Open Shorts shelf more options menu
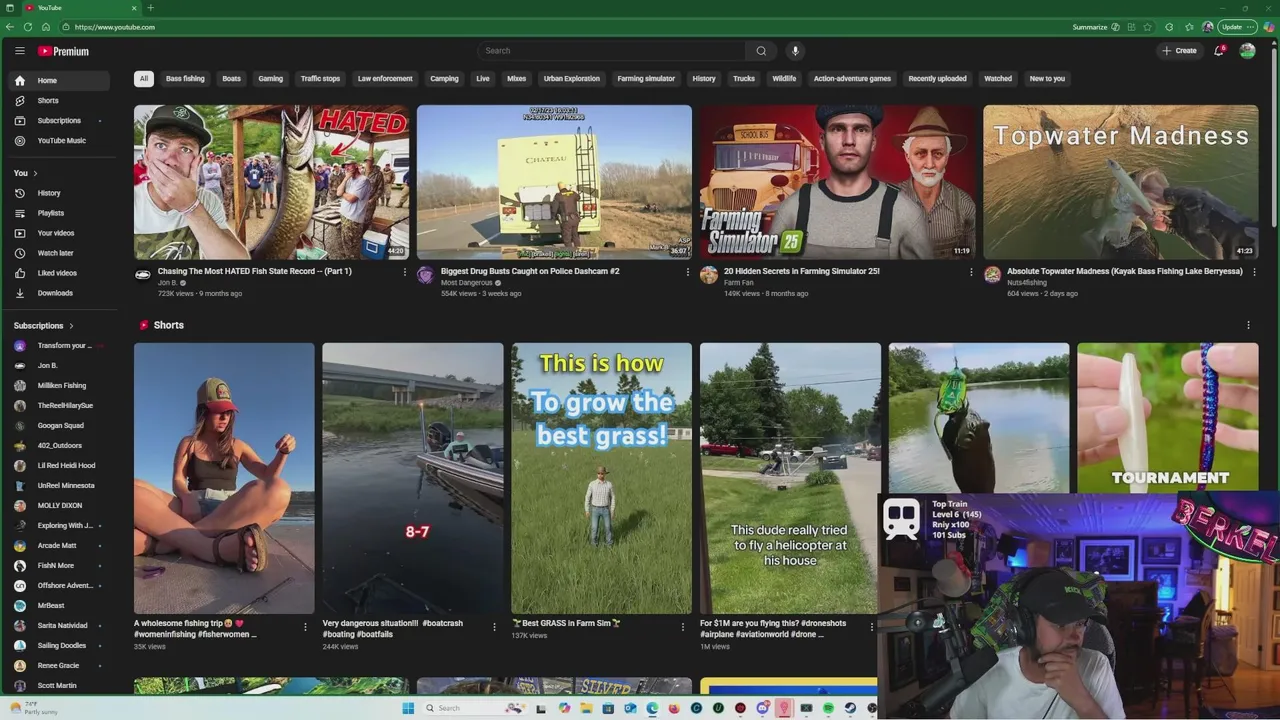 pyautogui.click(x=1248, y=325)
